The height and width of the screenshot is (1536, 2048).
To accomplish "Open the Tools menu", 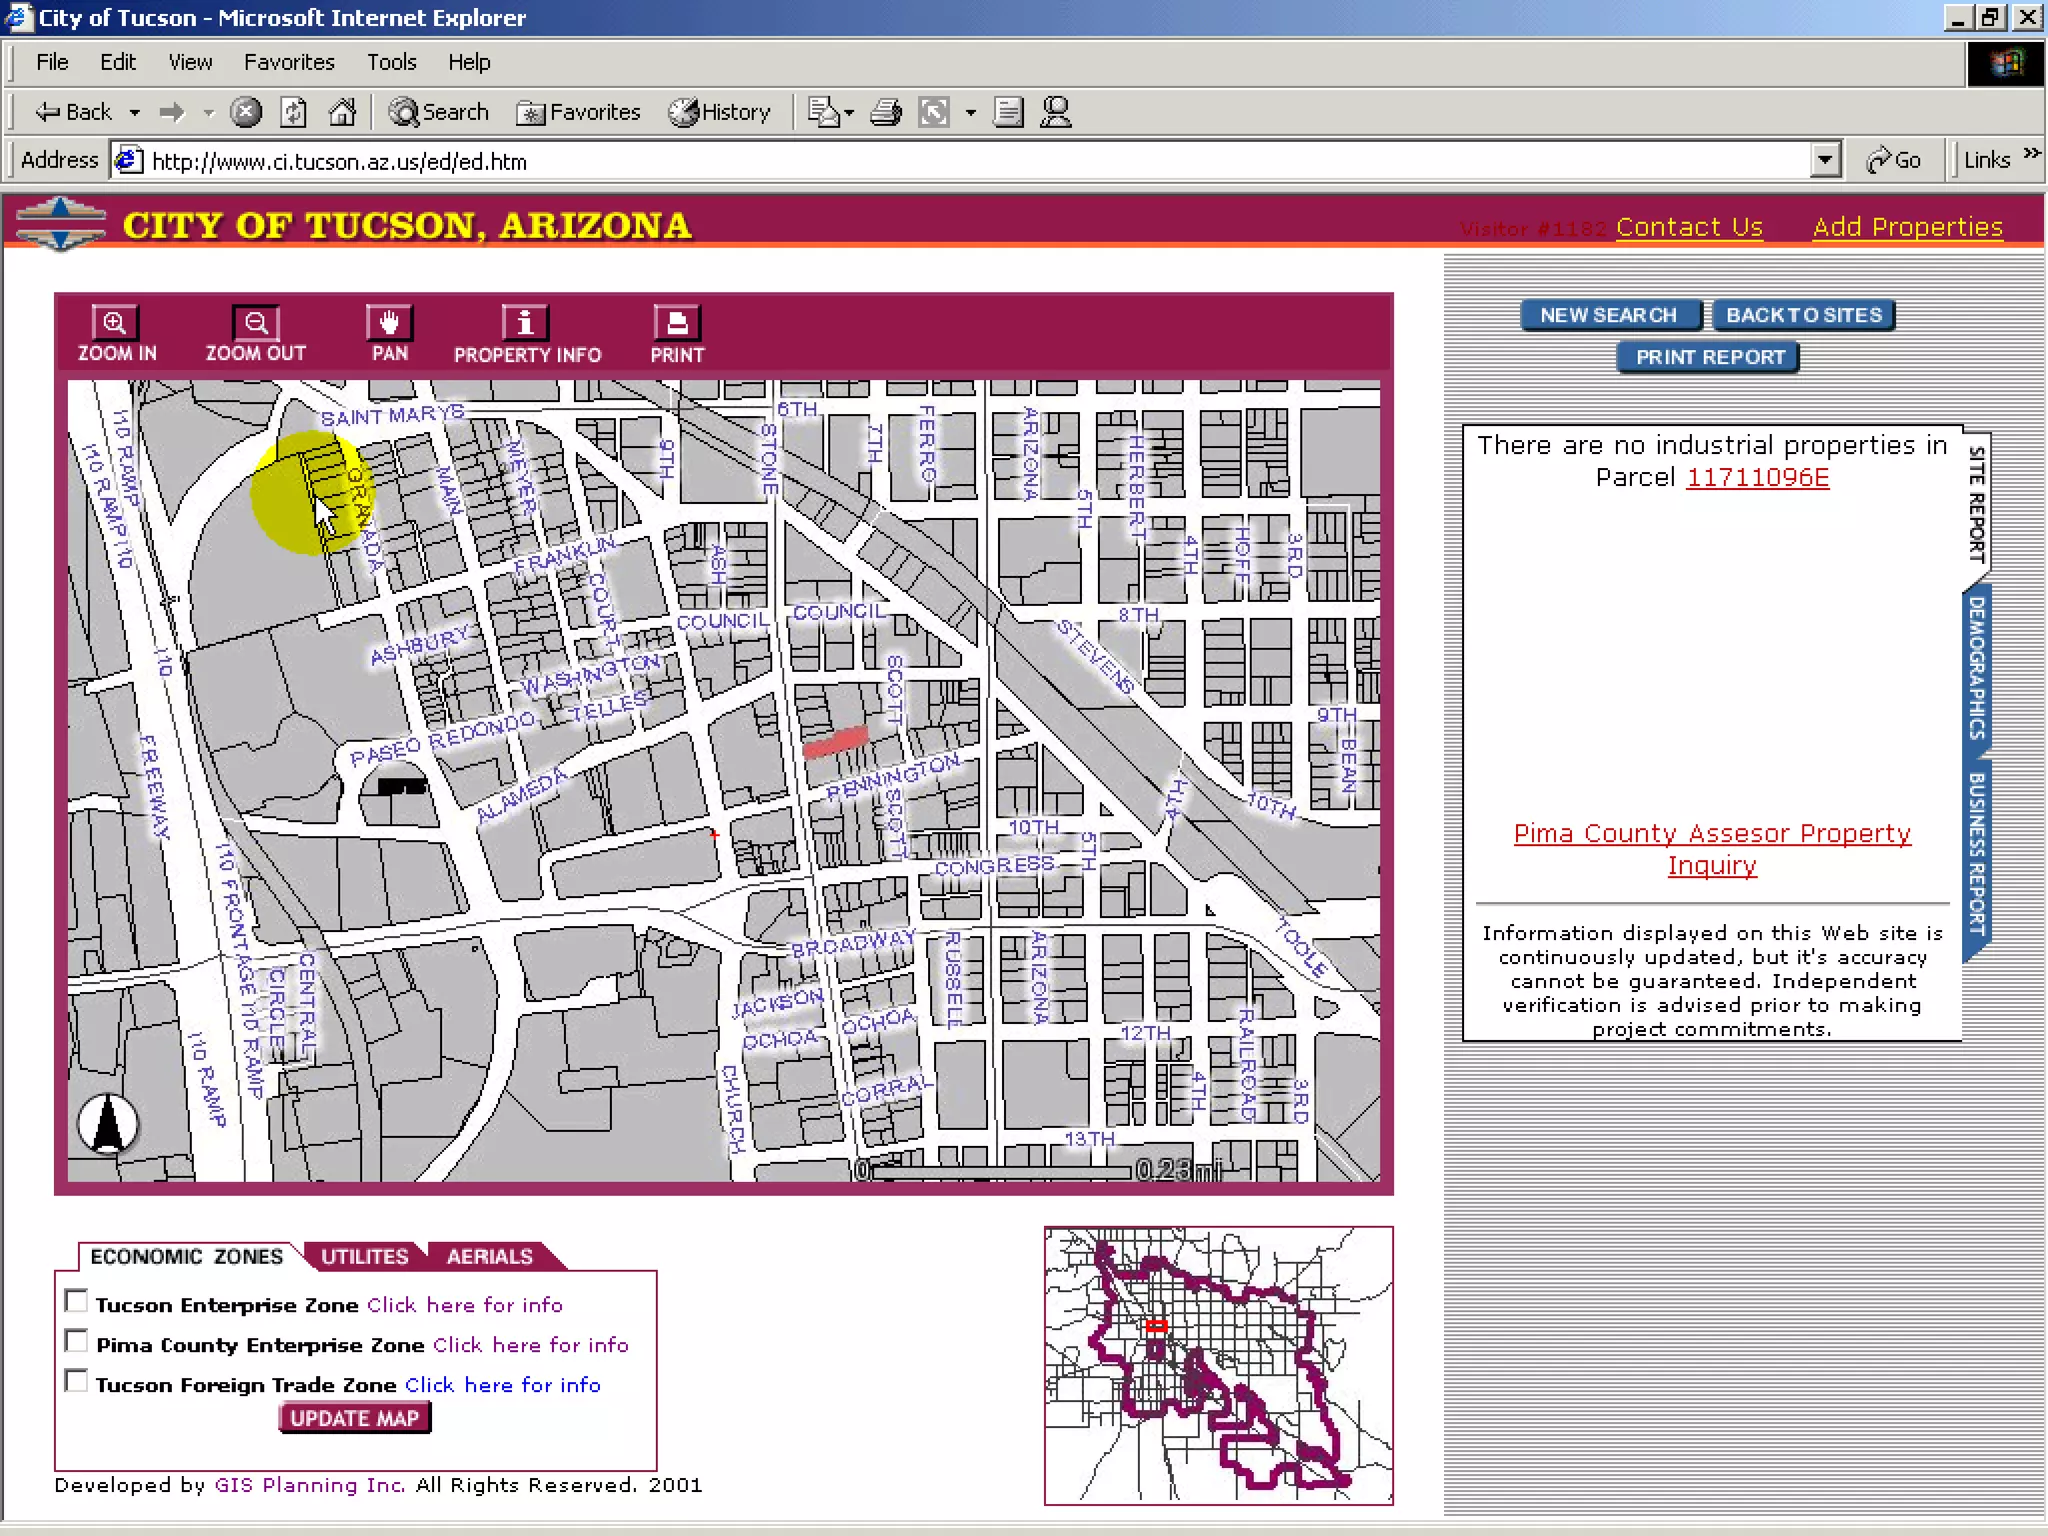I will (x=391, y=62).
